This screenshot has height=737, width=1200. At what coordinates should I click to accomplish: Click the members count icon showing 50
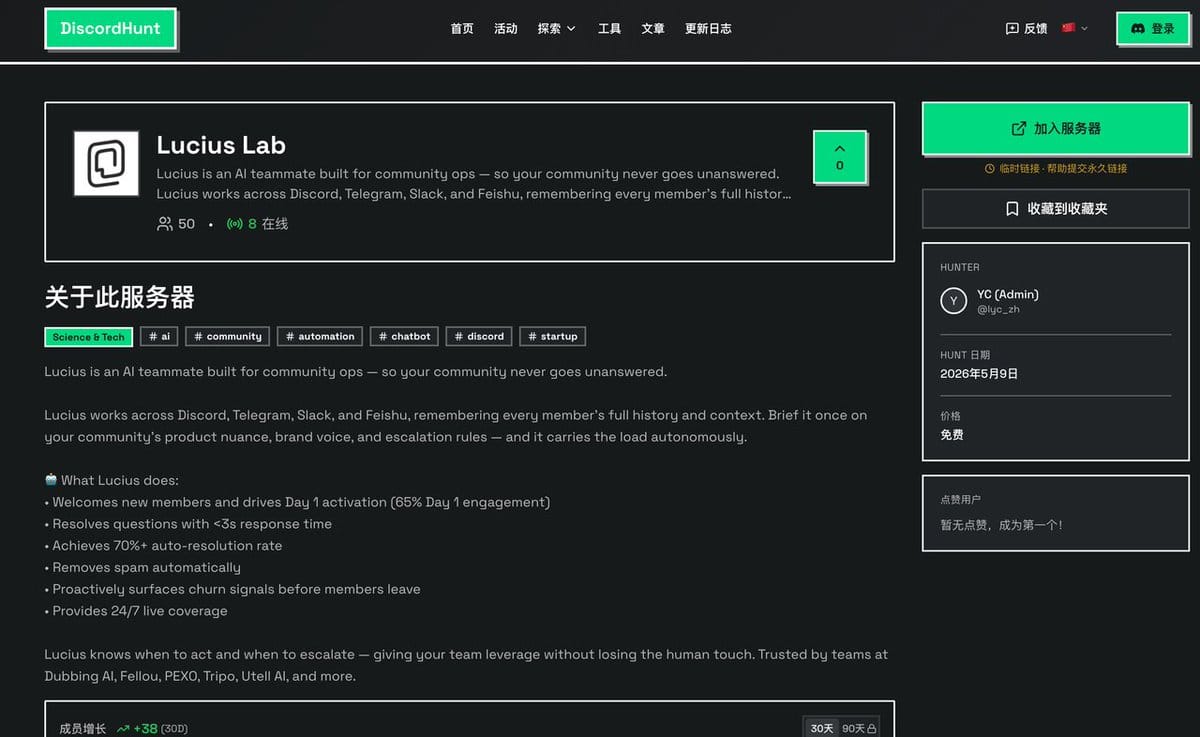(165, 224)
